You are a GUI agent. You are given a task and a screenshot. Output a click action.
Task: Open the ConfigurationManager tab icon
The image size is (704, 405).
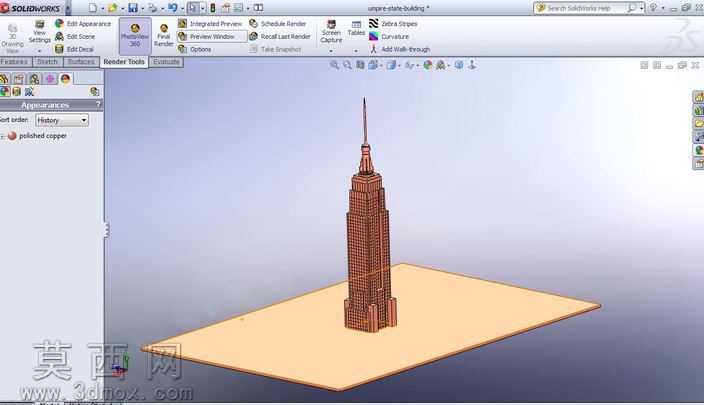coord(34,79)
